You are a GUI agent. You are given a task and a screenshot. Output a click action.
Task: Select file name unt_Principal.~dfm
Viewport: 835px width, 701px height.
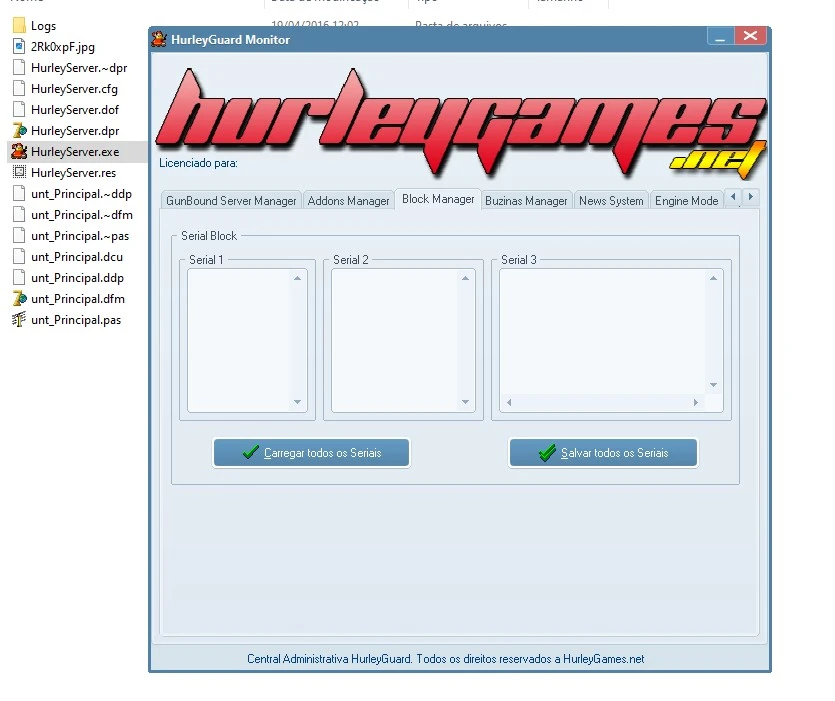click(x=81, y=215)
